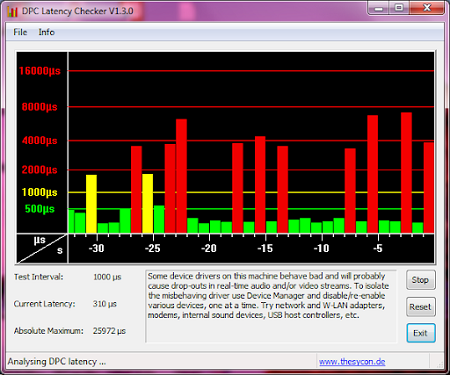Open the File menu
450x375 pixels.
[20, 32]
